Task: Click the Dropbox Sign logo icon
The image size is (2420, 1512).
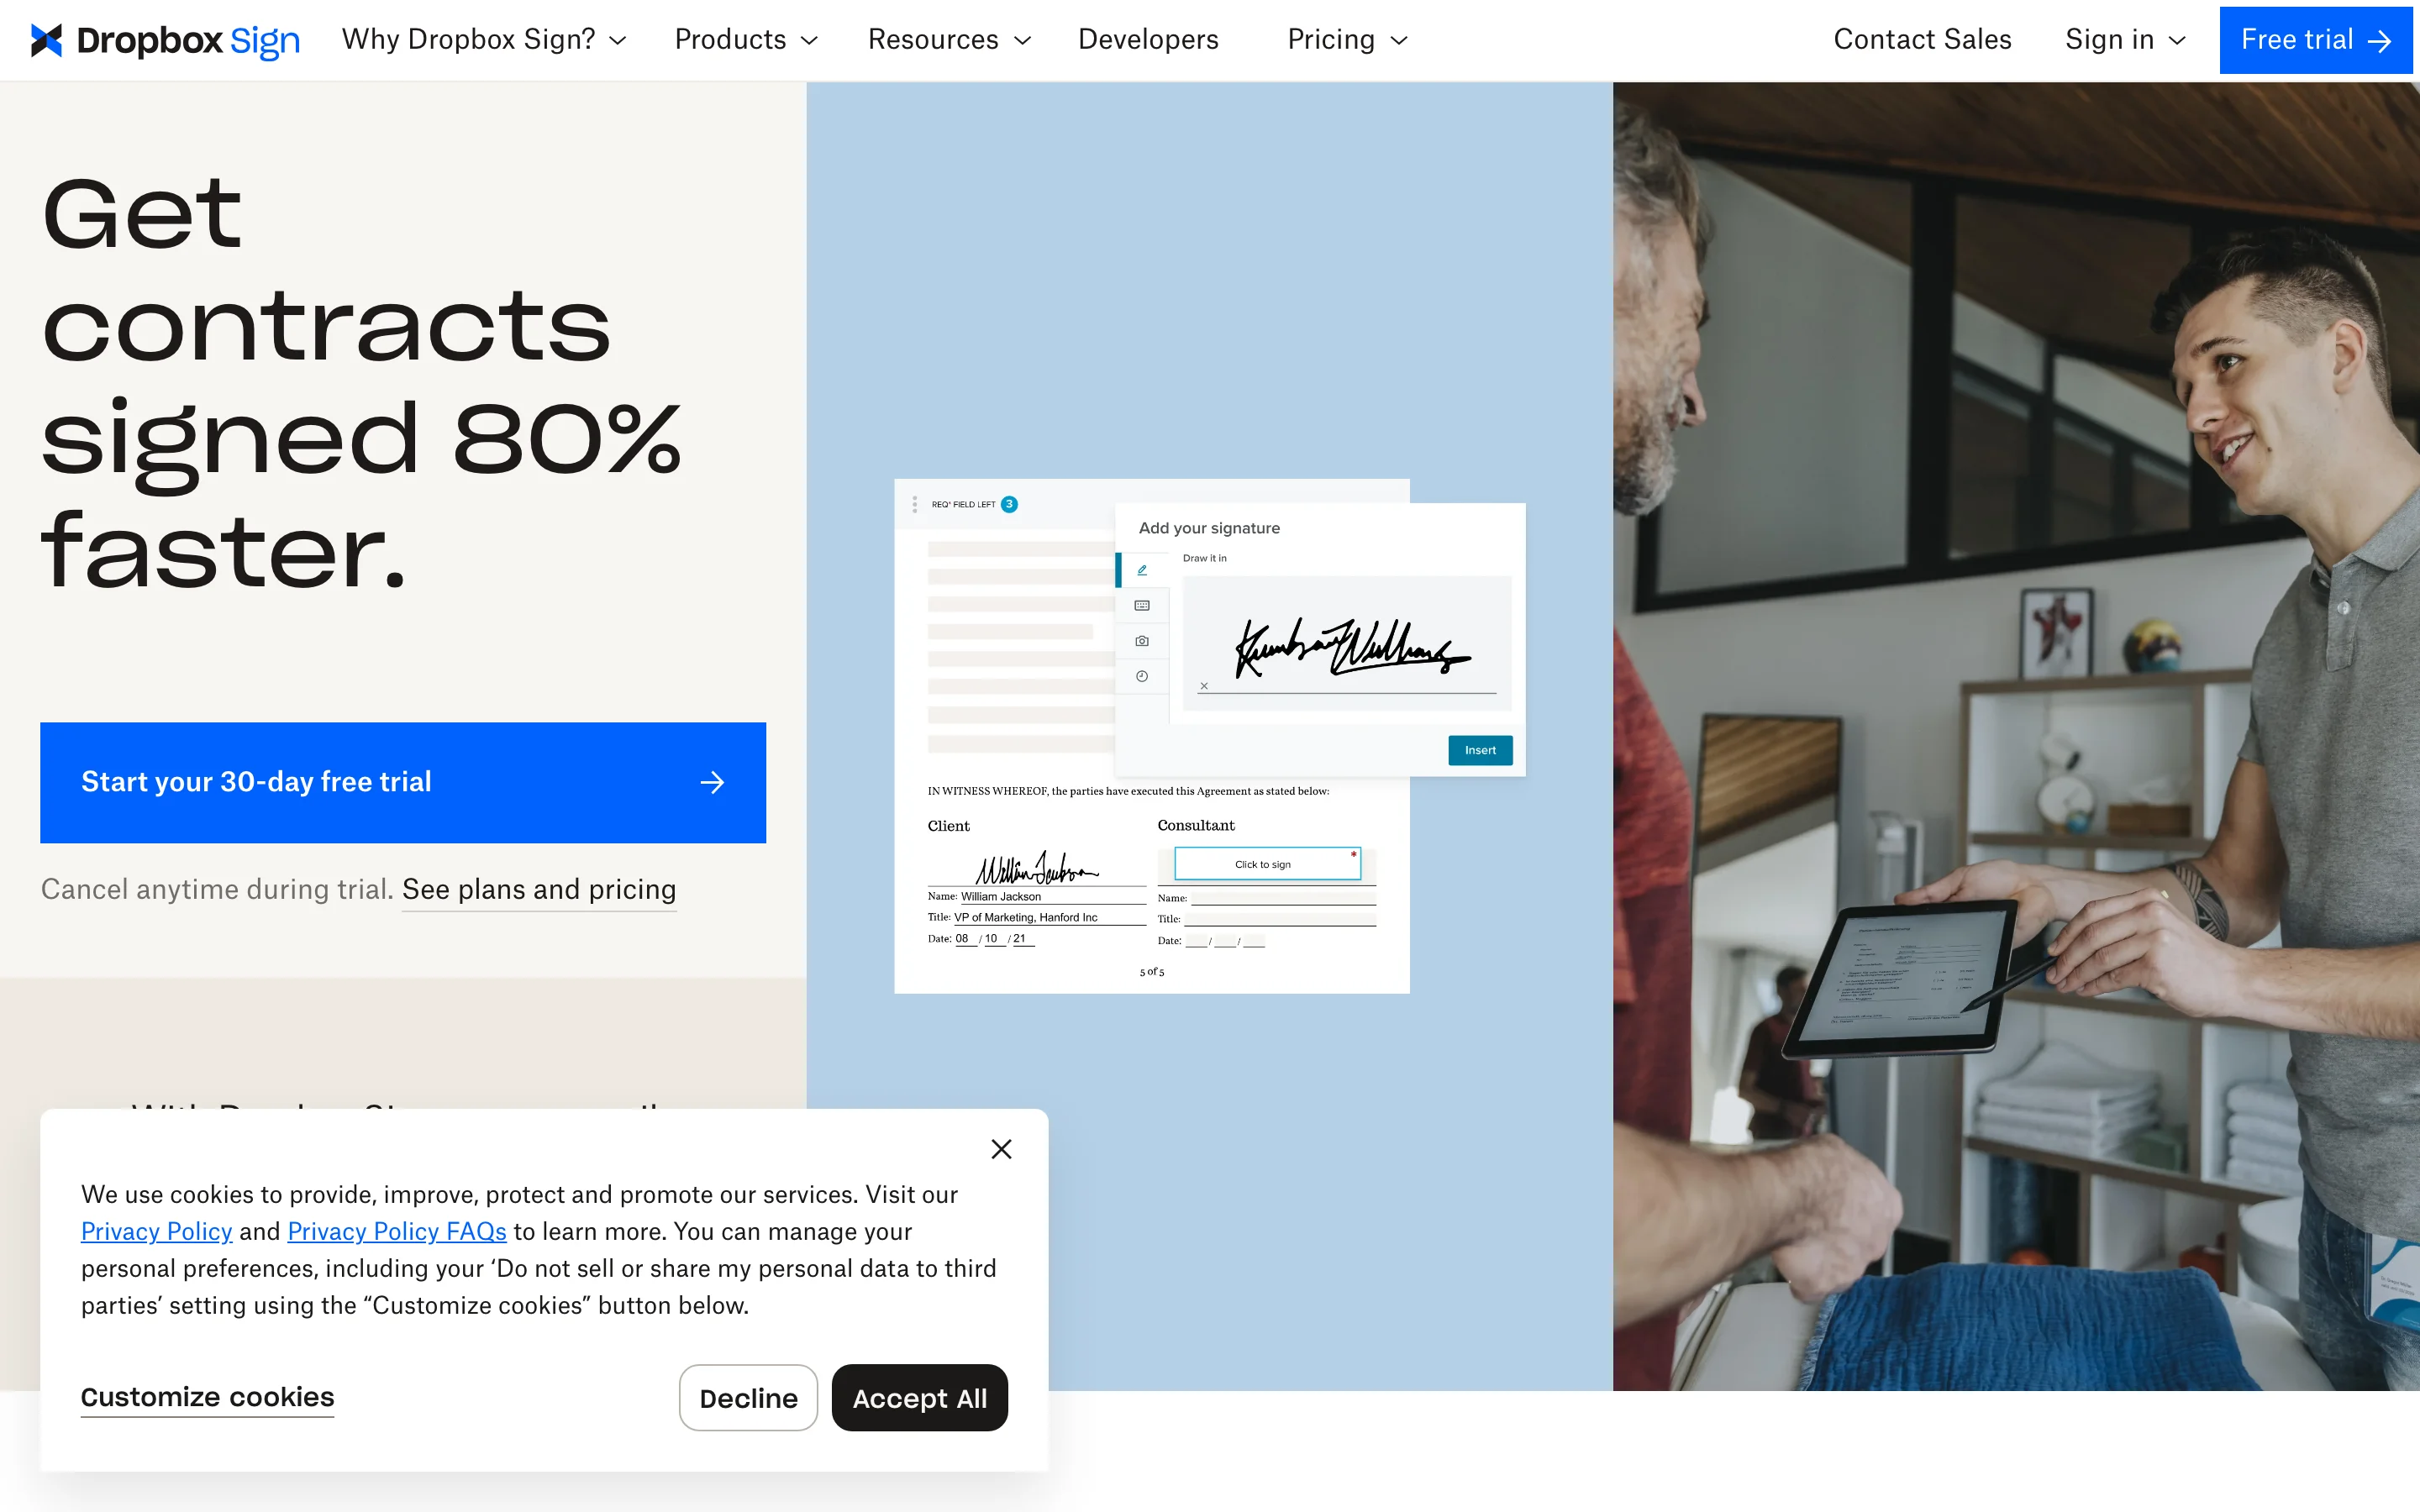Action: tap(46, 40)
